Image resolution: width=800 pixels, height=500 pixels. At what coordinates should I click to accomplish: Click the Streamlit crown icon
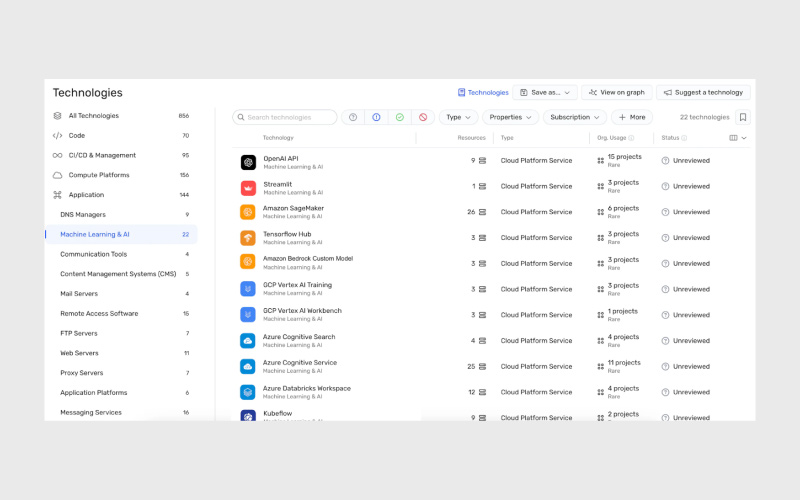point(248,187)
